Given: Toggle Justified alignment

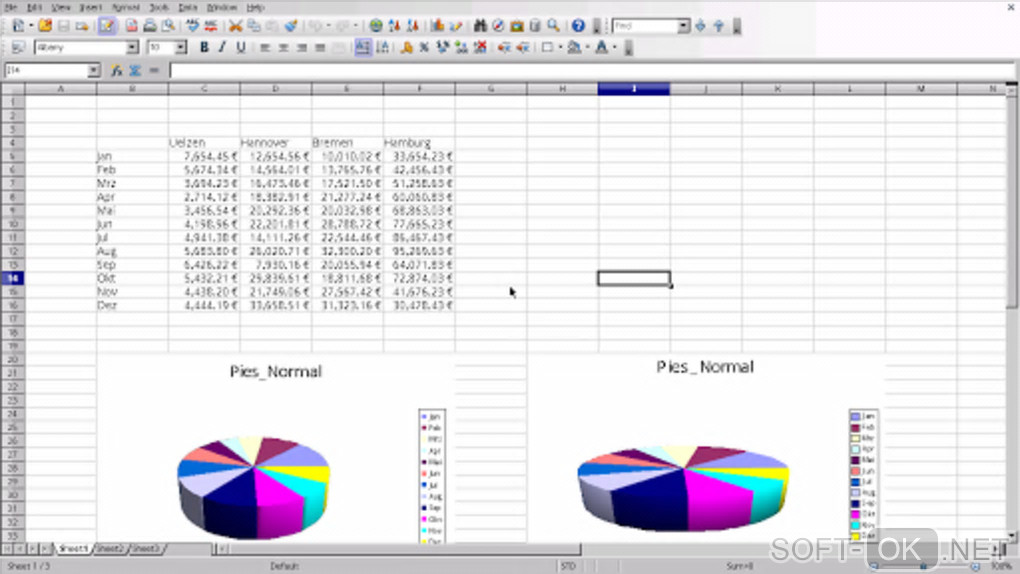Looking at the screenshot, I should coord(320,48).
